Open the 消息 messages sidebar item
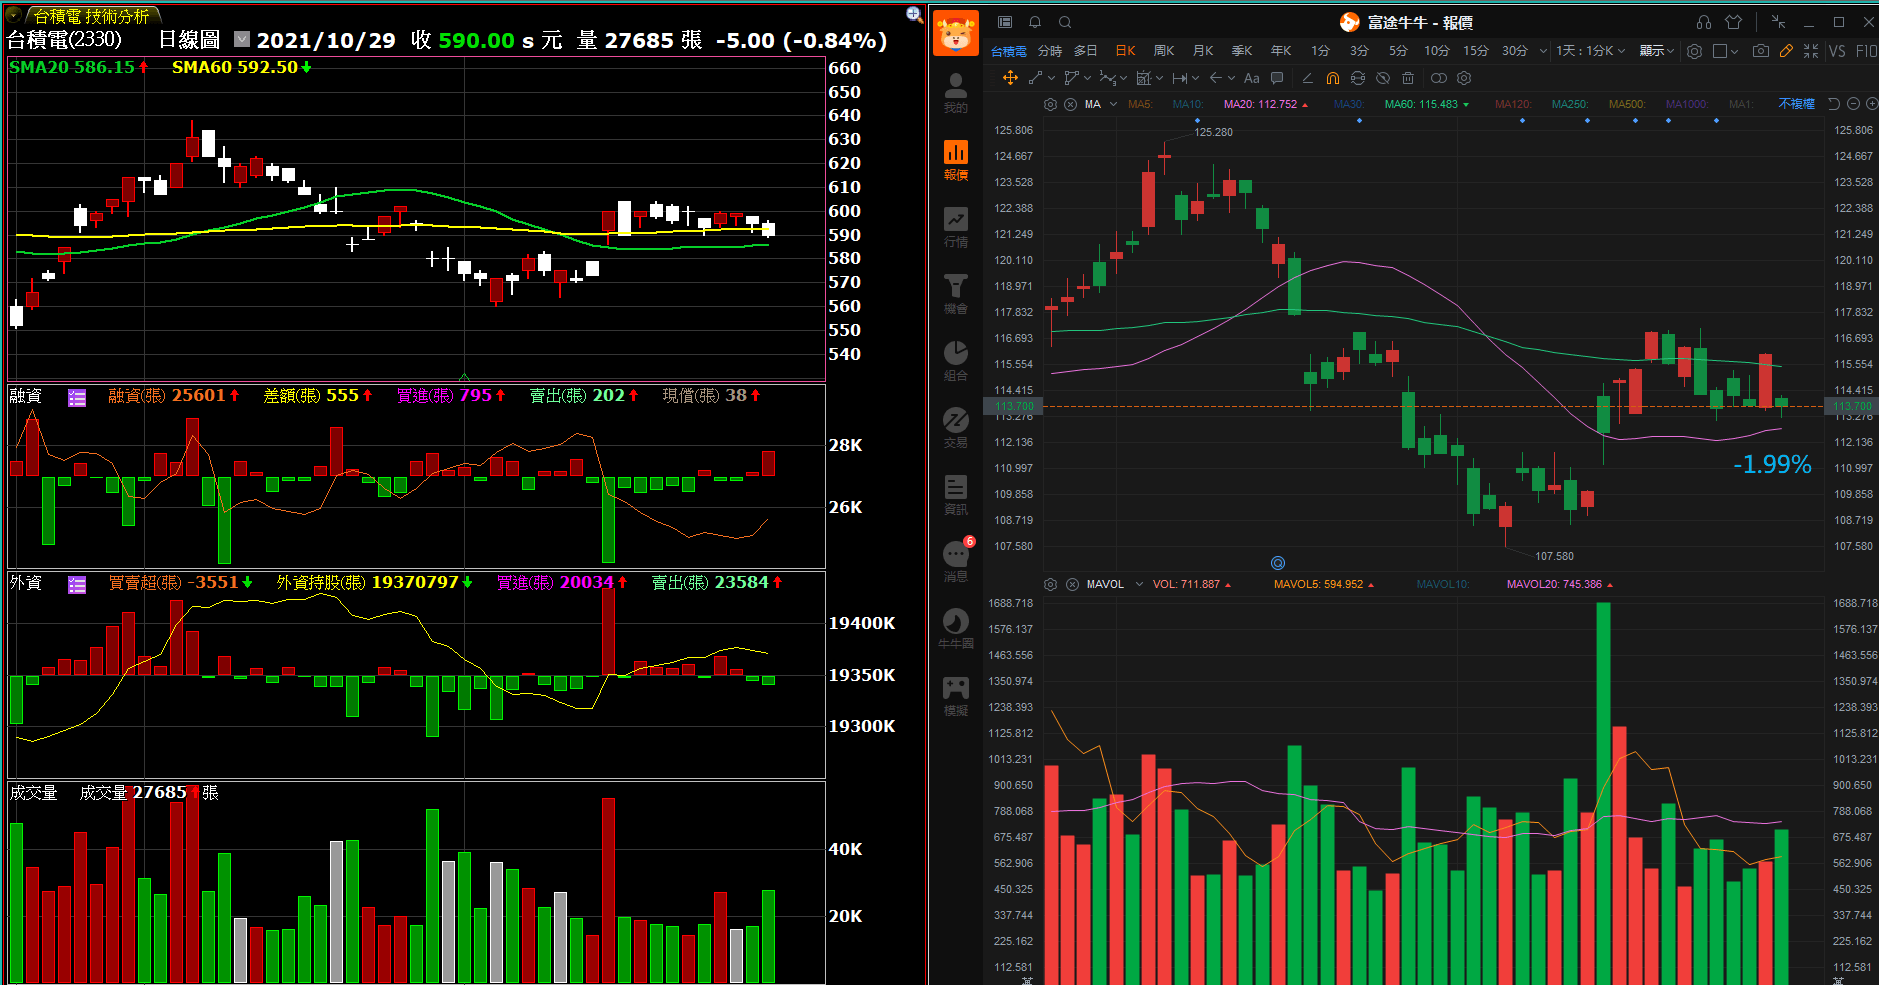 956,563
